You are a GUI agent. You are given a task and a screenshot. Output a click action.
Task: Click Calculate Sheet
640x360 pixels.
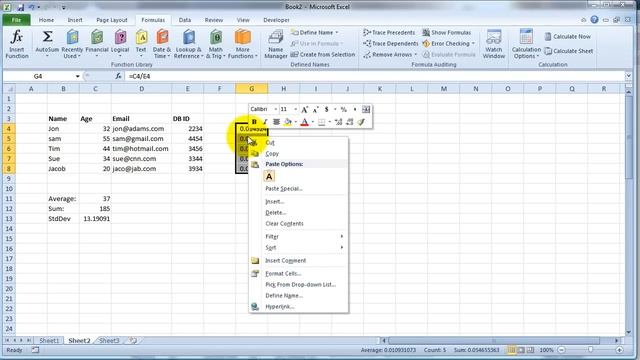569,51
